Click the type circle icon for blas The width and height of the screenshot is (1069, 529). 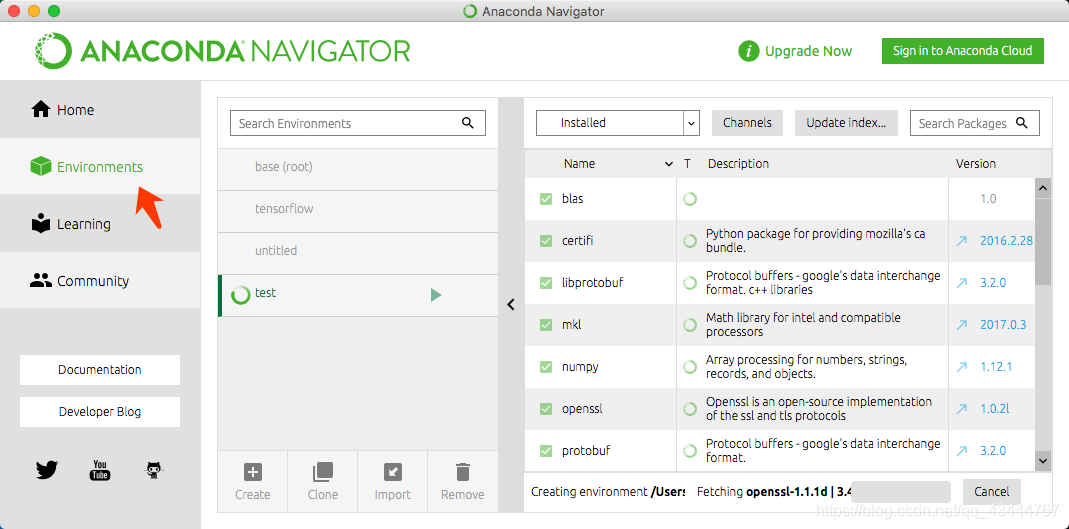[690, 199]
